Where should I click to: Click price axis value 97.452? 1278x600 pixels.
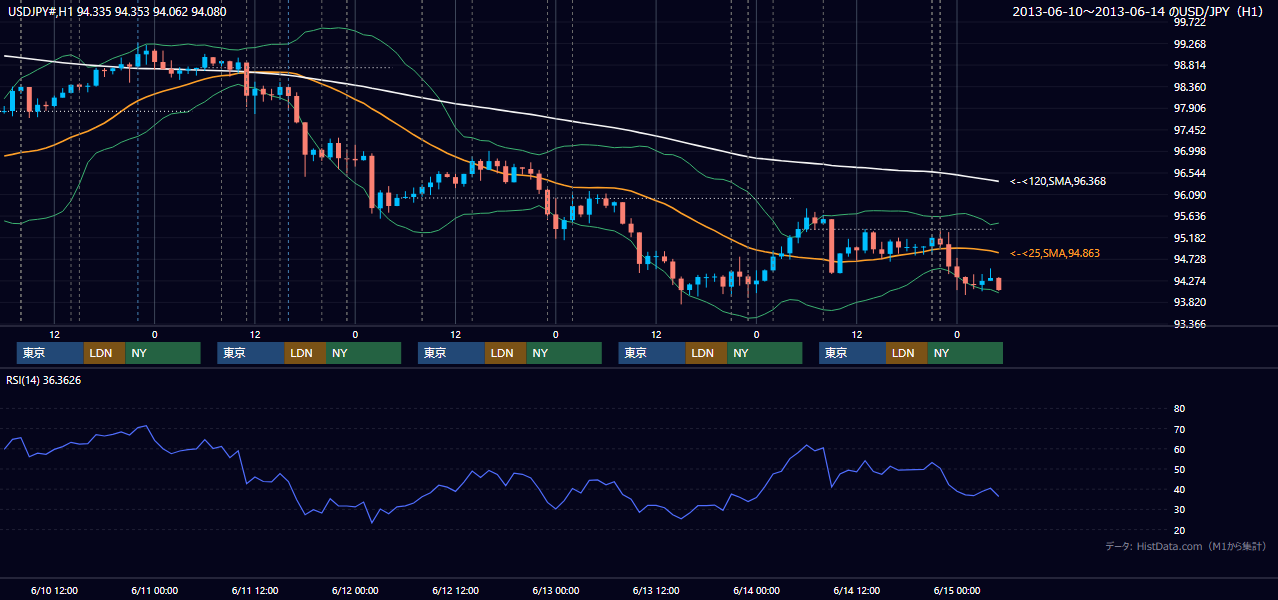click(1189, 130)
